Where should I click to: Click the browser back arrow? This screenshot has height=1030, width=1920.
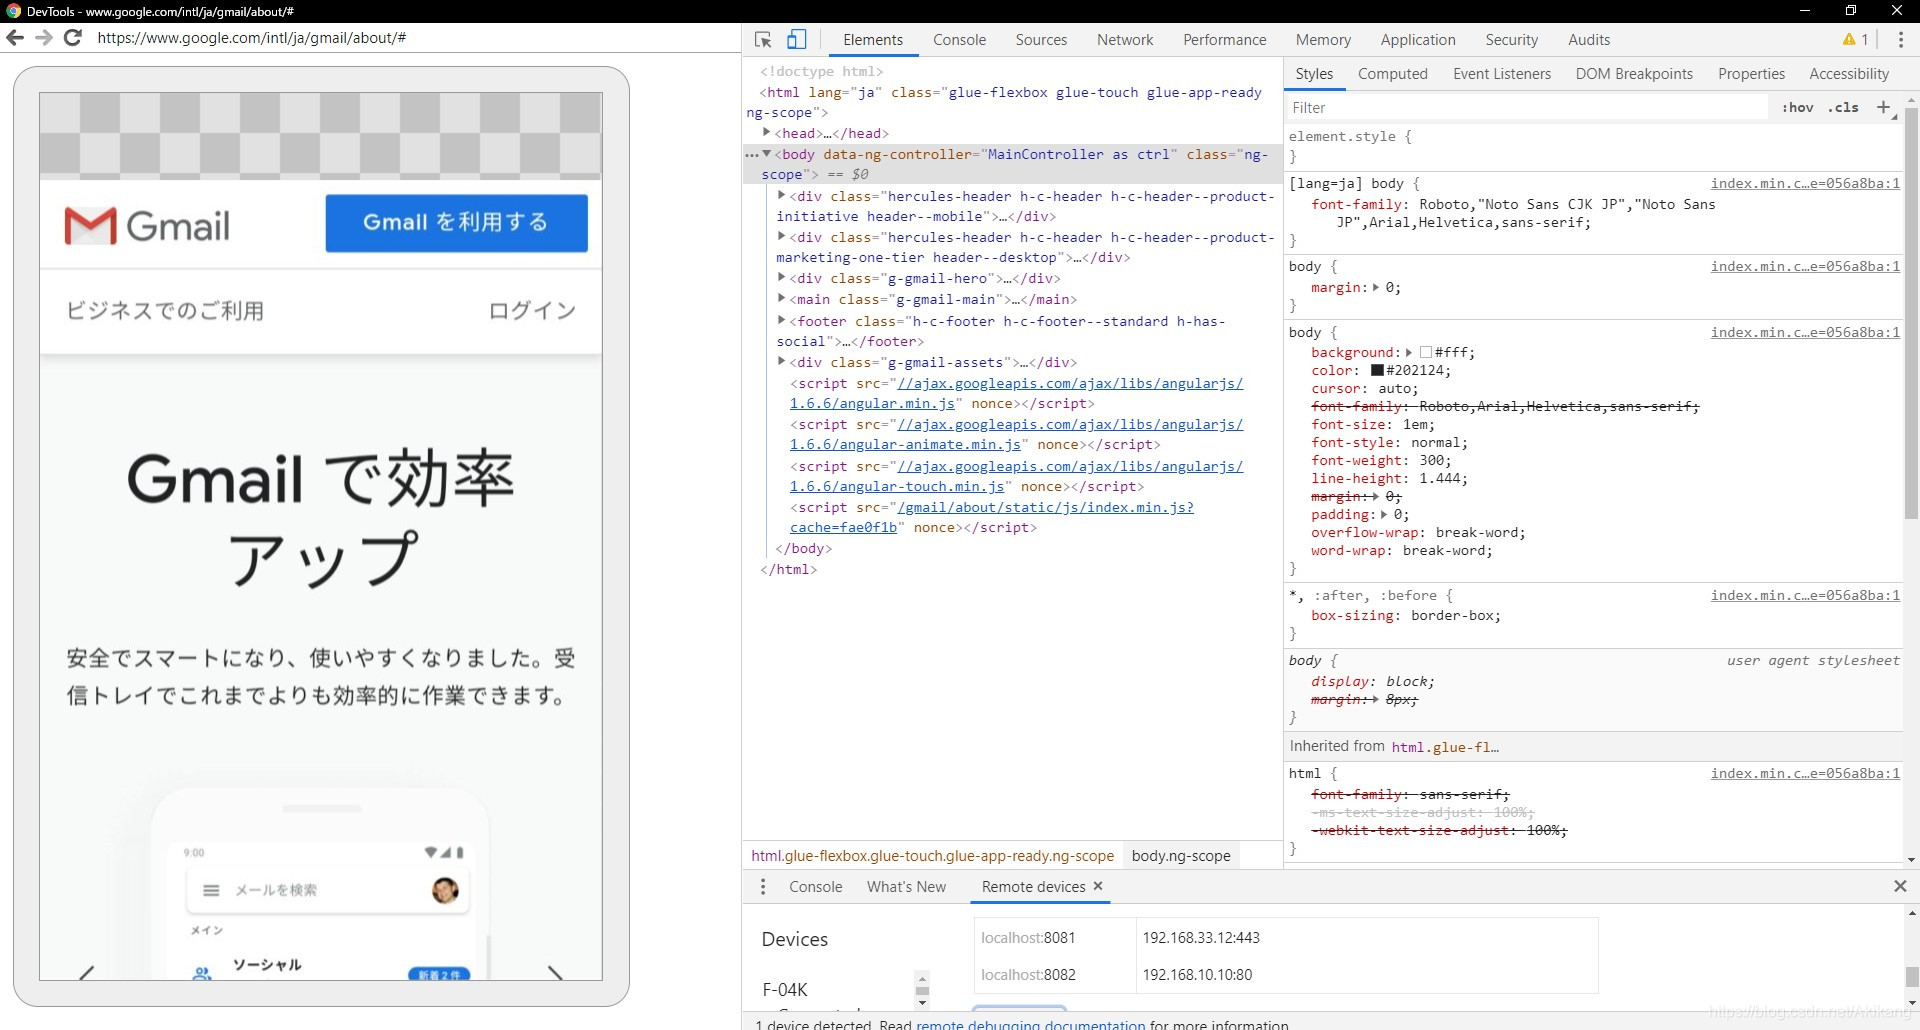pos(15,37)
